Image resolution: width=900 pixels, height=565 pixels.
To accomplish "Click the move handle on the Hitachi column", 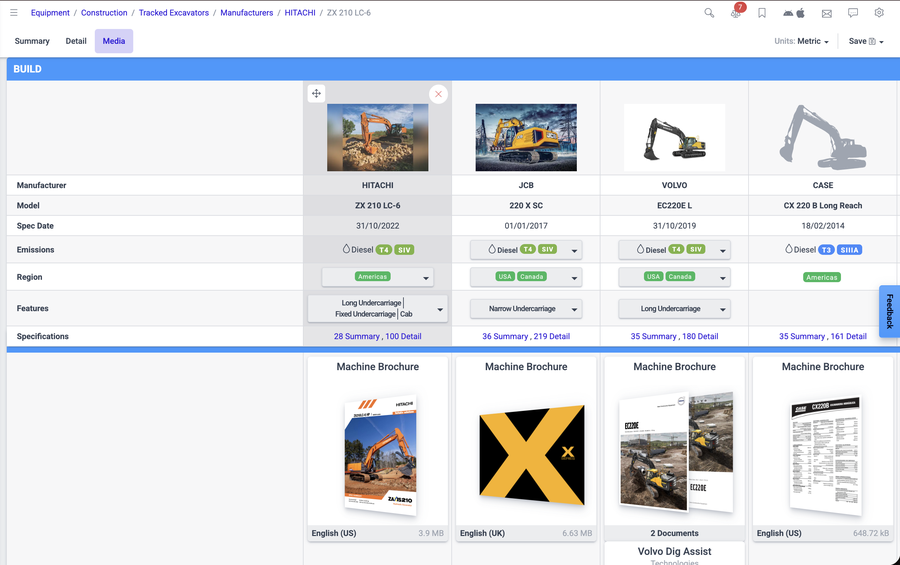I will click(x=316, y=94).
